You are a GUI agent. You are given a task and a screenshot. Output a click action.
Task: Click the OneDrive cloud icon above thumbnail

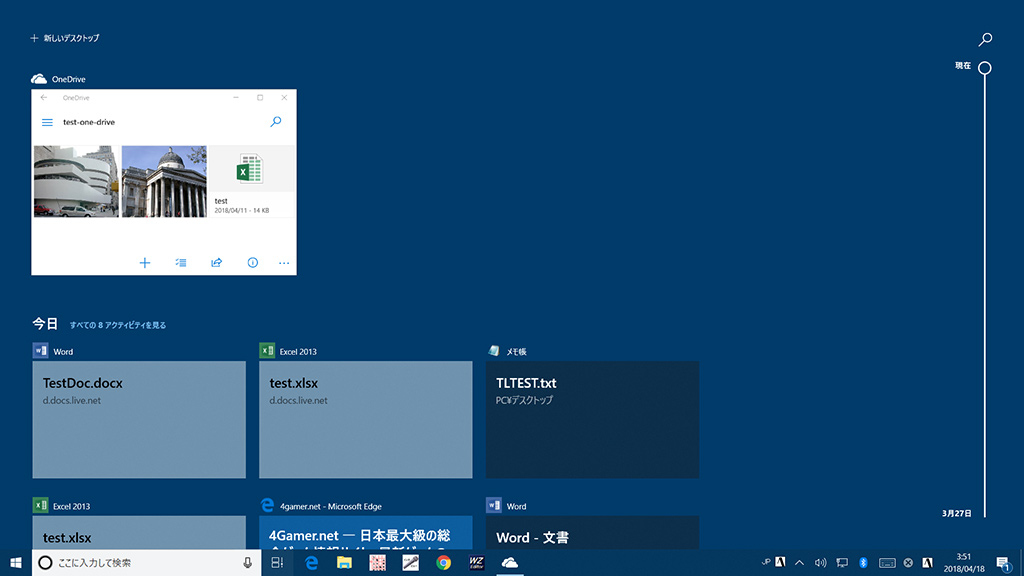(x=39, y=79)
